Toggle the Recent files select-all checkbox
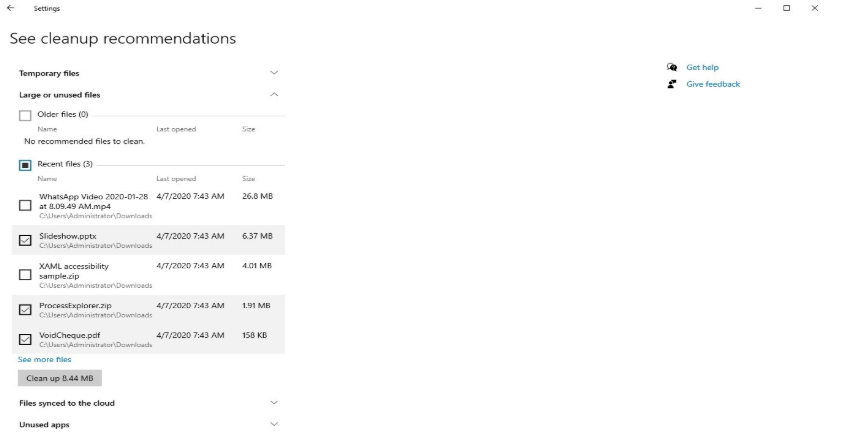 (x=25, y=165)
